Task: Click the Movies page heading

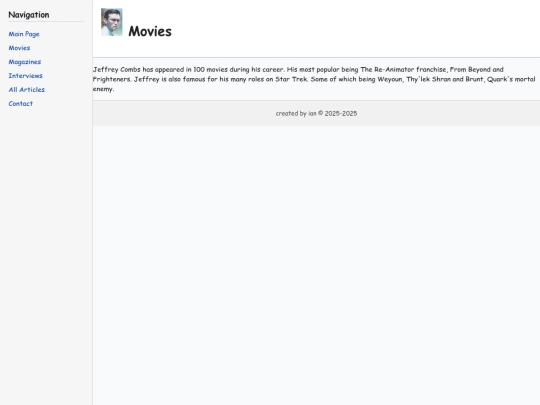Action: (150, 31)
